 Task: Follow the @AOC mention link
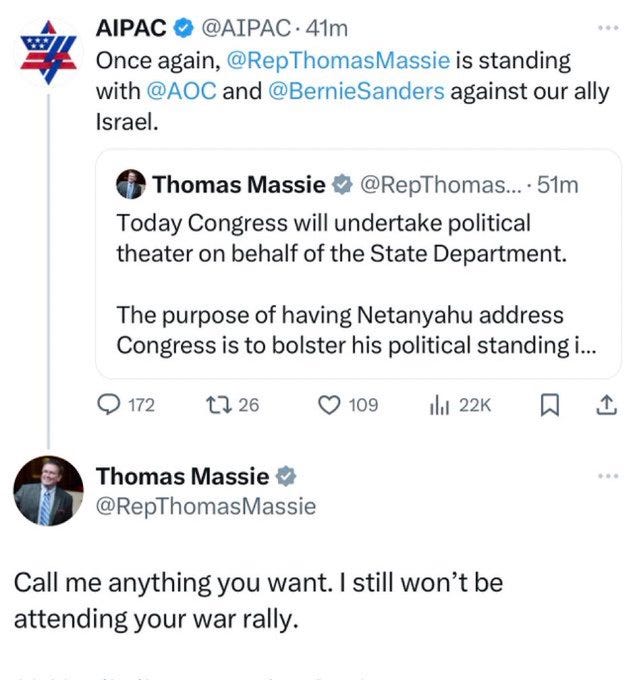tap(181, 92)
